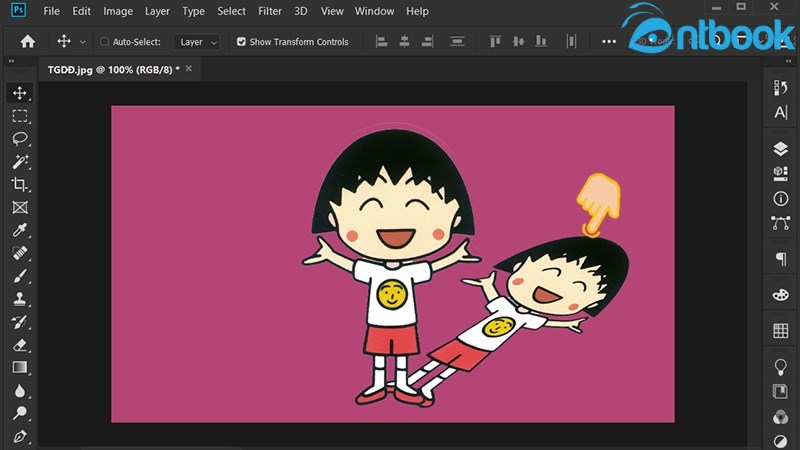
Task: Open the Help menu
Action: pyautogui.click(x=417, y=11)
